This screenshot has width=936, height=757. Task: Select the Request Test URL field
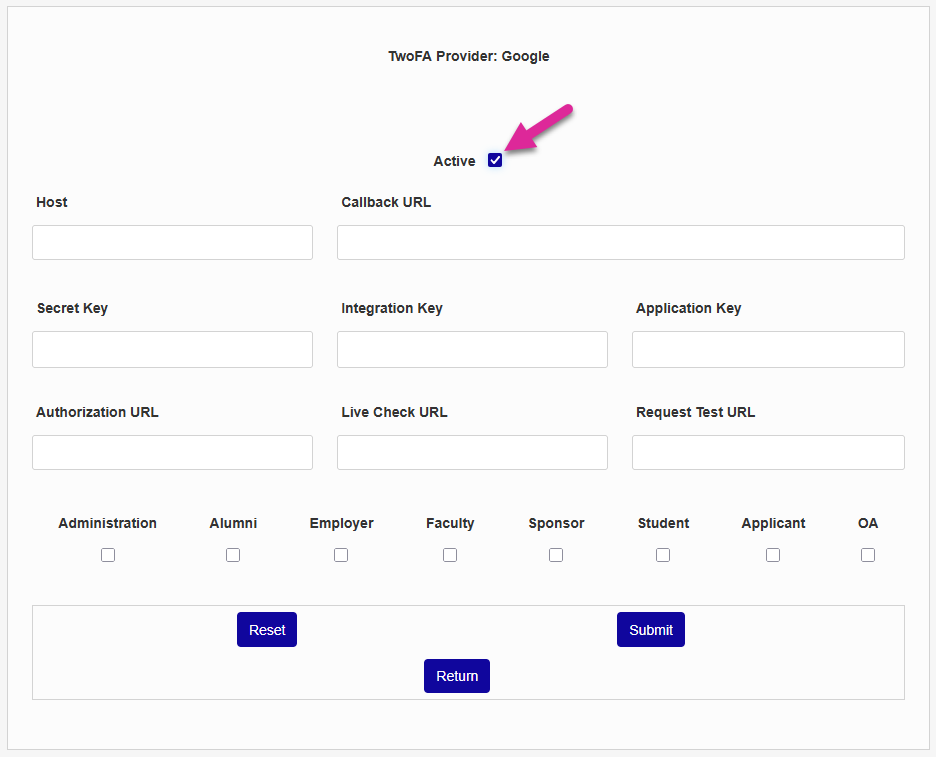click(x=768, y=452)
